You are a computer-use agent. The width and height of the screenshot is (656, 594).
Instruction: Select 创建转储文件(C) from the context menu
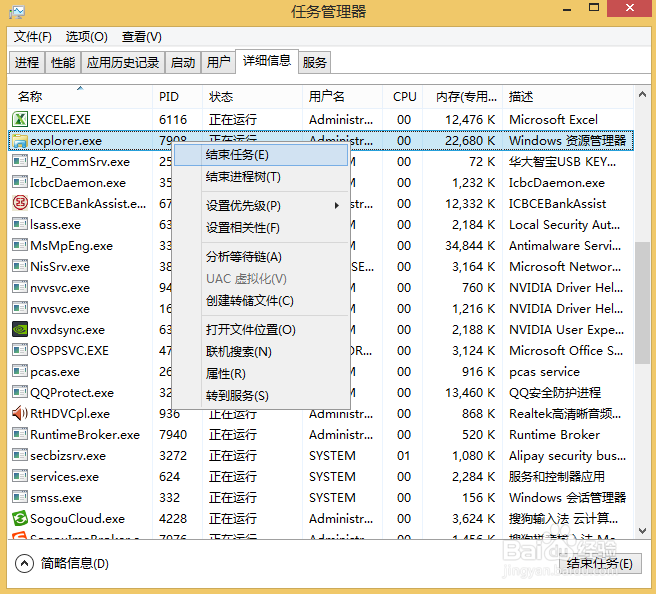[x=261, y=301]
